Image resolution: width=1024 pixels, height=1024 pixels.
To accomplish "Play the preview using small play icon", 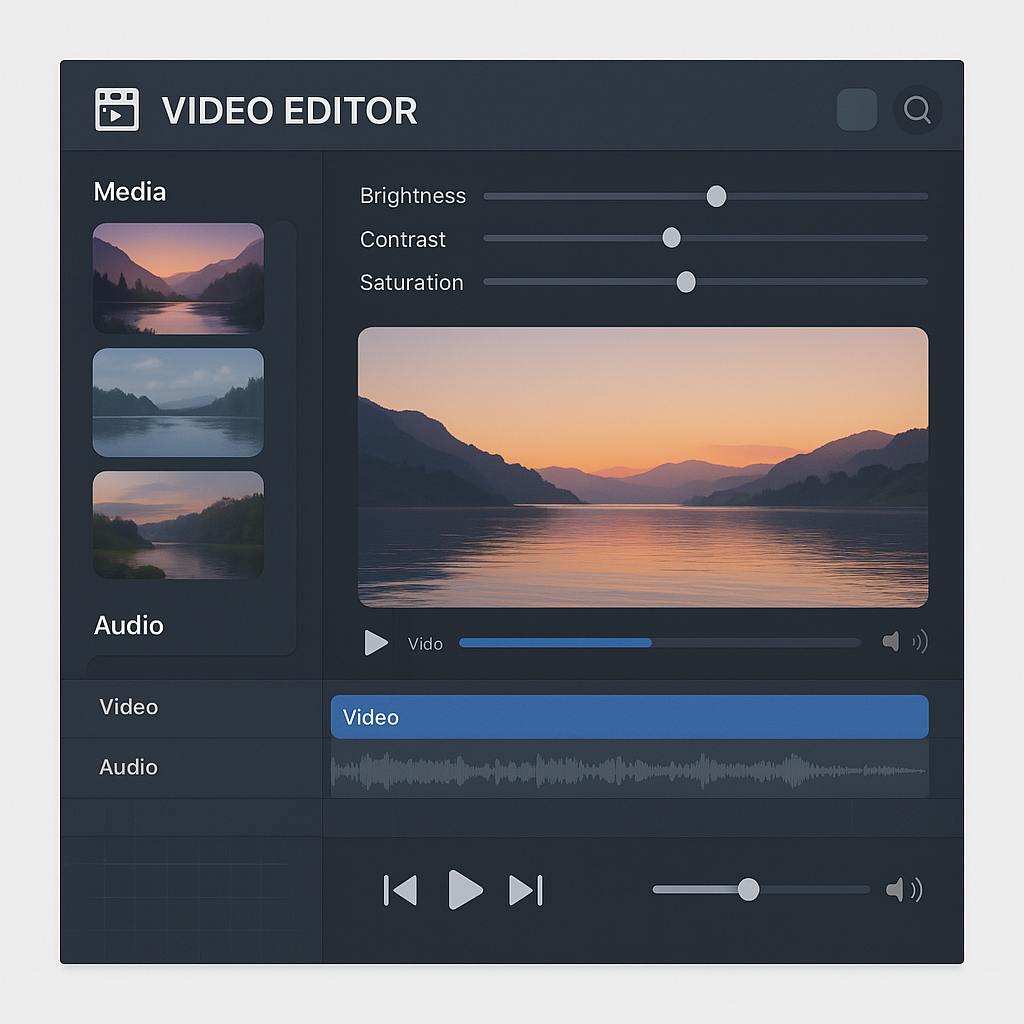I will (x=376, y=643).
